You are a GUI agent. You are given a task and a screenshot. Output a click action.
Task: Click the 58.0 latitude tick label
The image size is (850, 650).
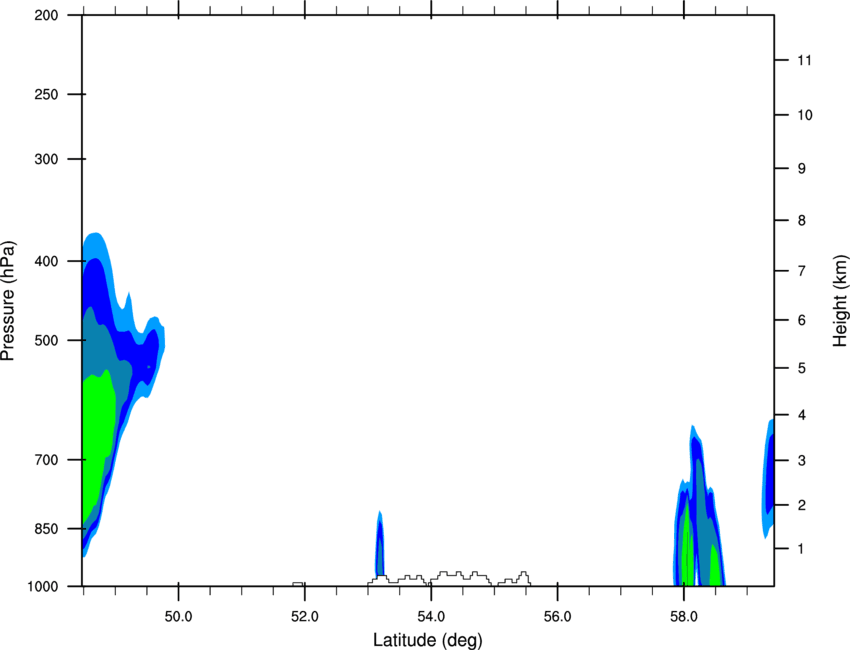(684, 617)
